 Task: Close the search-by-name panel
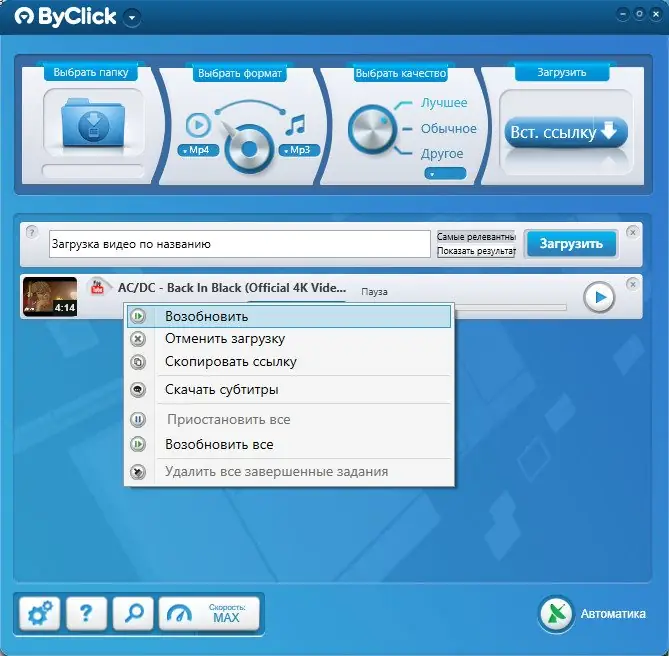pyautogui.click(x=633, y=232)
